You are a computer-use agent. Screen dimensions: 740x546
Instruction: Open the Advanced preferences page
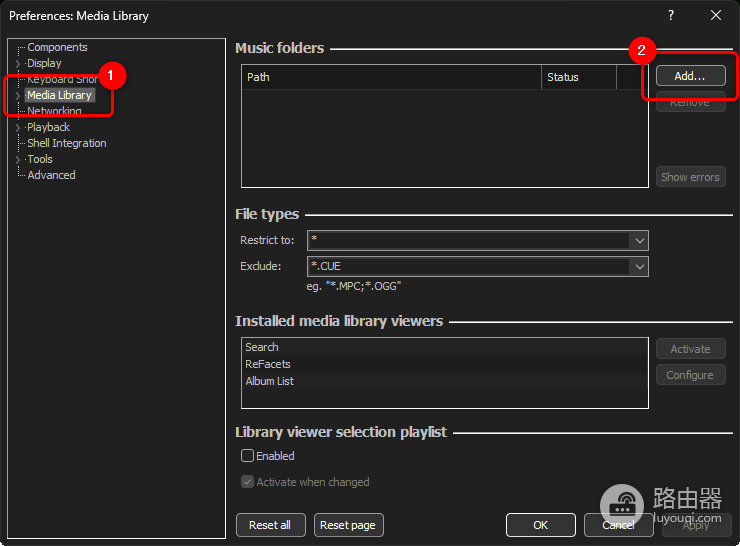[51, 176]
